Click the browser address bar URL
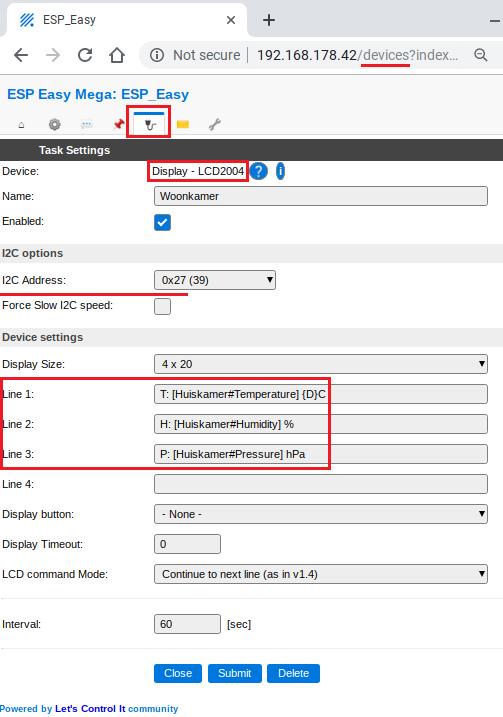Image resolution: width=503 pixels, height=717 pixels. click(x=357, y=55)
